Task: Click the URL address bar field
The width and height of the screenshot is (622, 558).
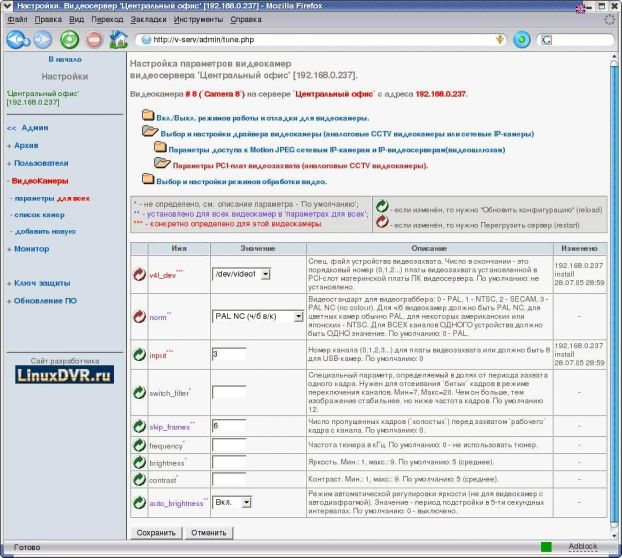Action: (321, 40)
